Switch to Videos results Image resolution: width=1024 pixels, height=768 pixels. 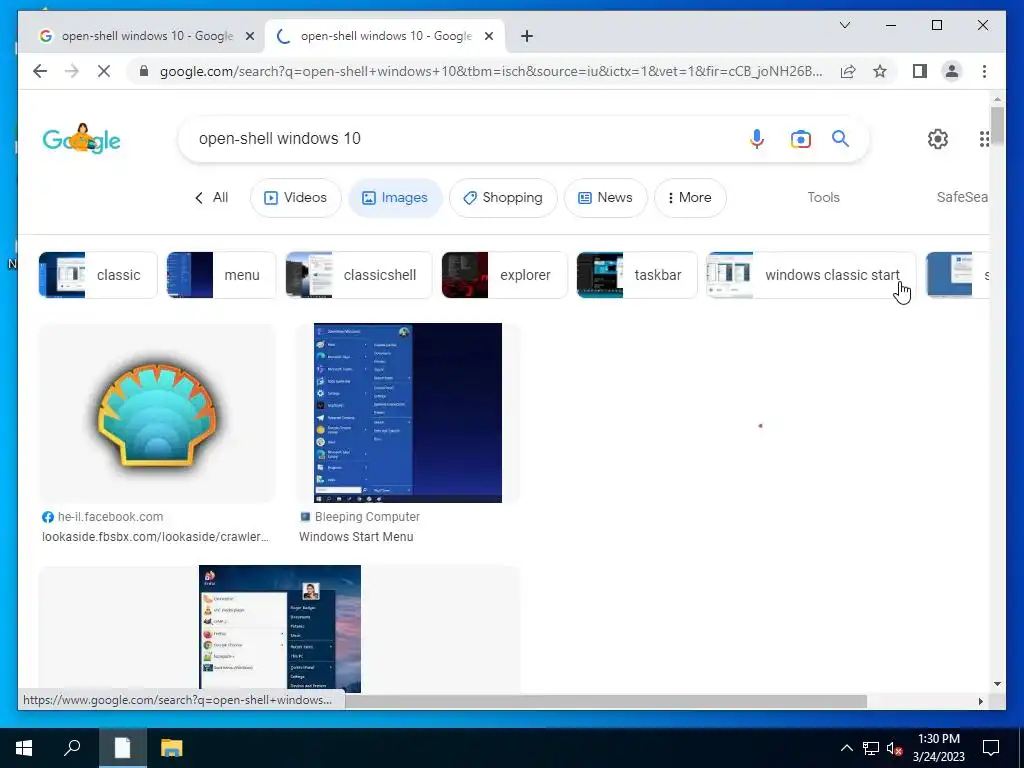(x=296, y=197)
